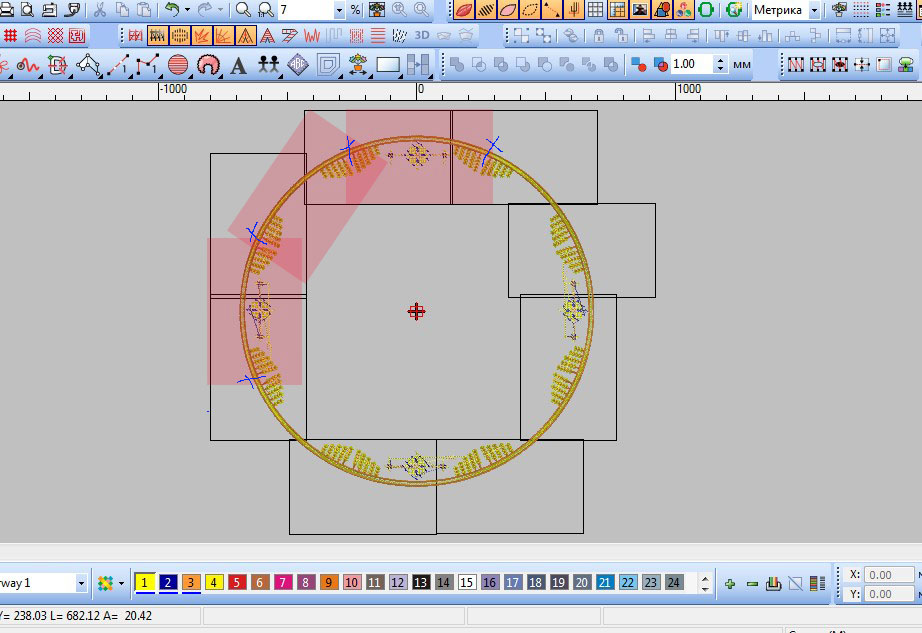Select the red ring shape tool
922x633 pixels.
click(x=208, y=65)
